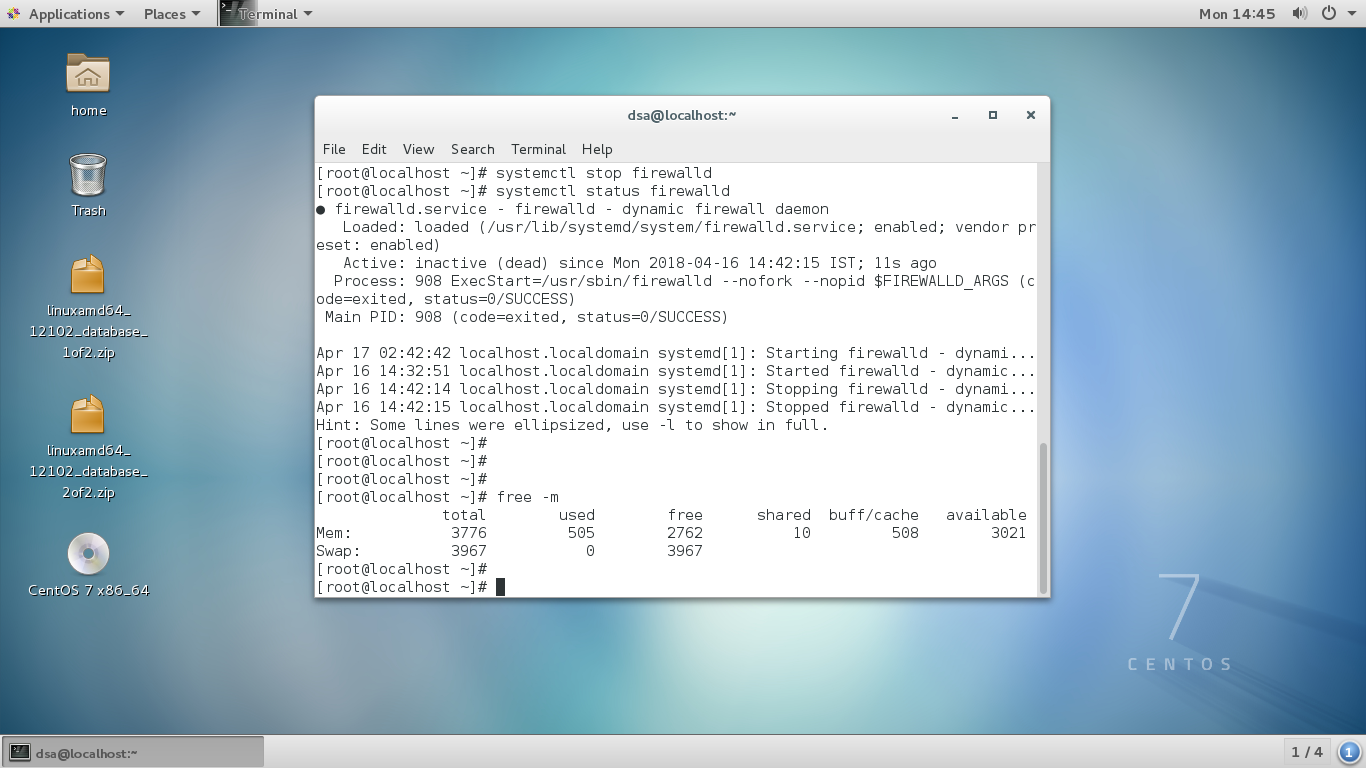Image resolution: width=1366 pixels, height=768 pixels.
Task: Open the Edit menu in terminal
Action: click(x=374, y=149)
